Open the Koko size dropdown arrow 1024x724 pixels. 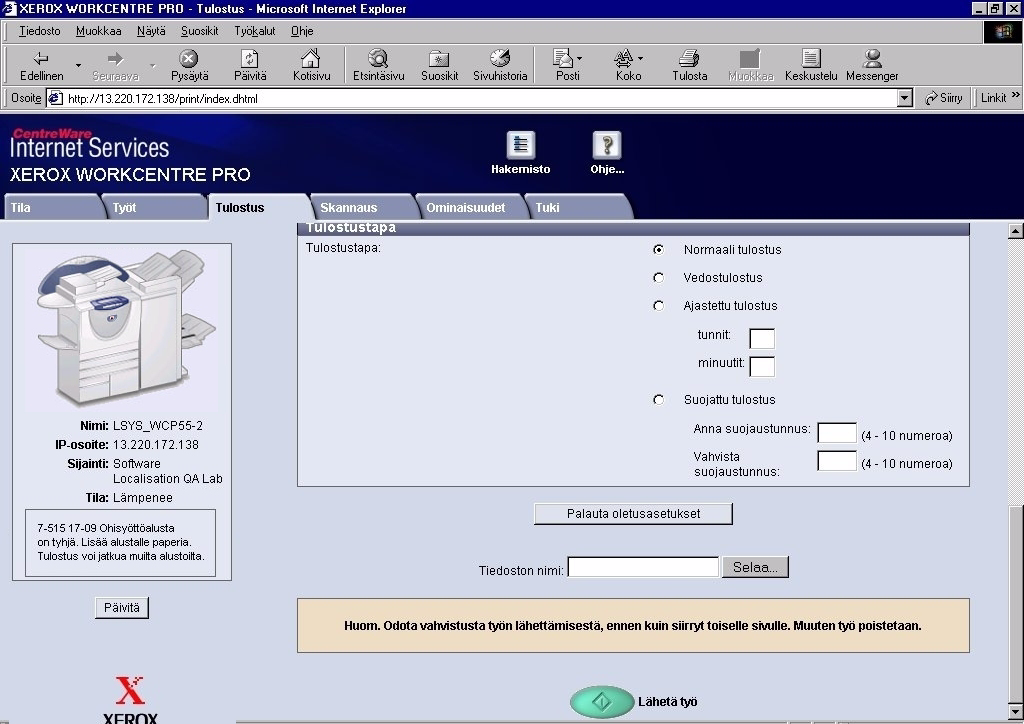640,58
